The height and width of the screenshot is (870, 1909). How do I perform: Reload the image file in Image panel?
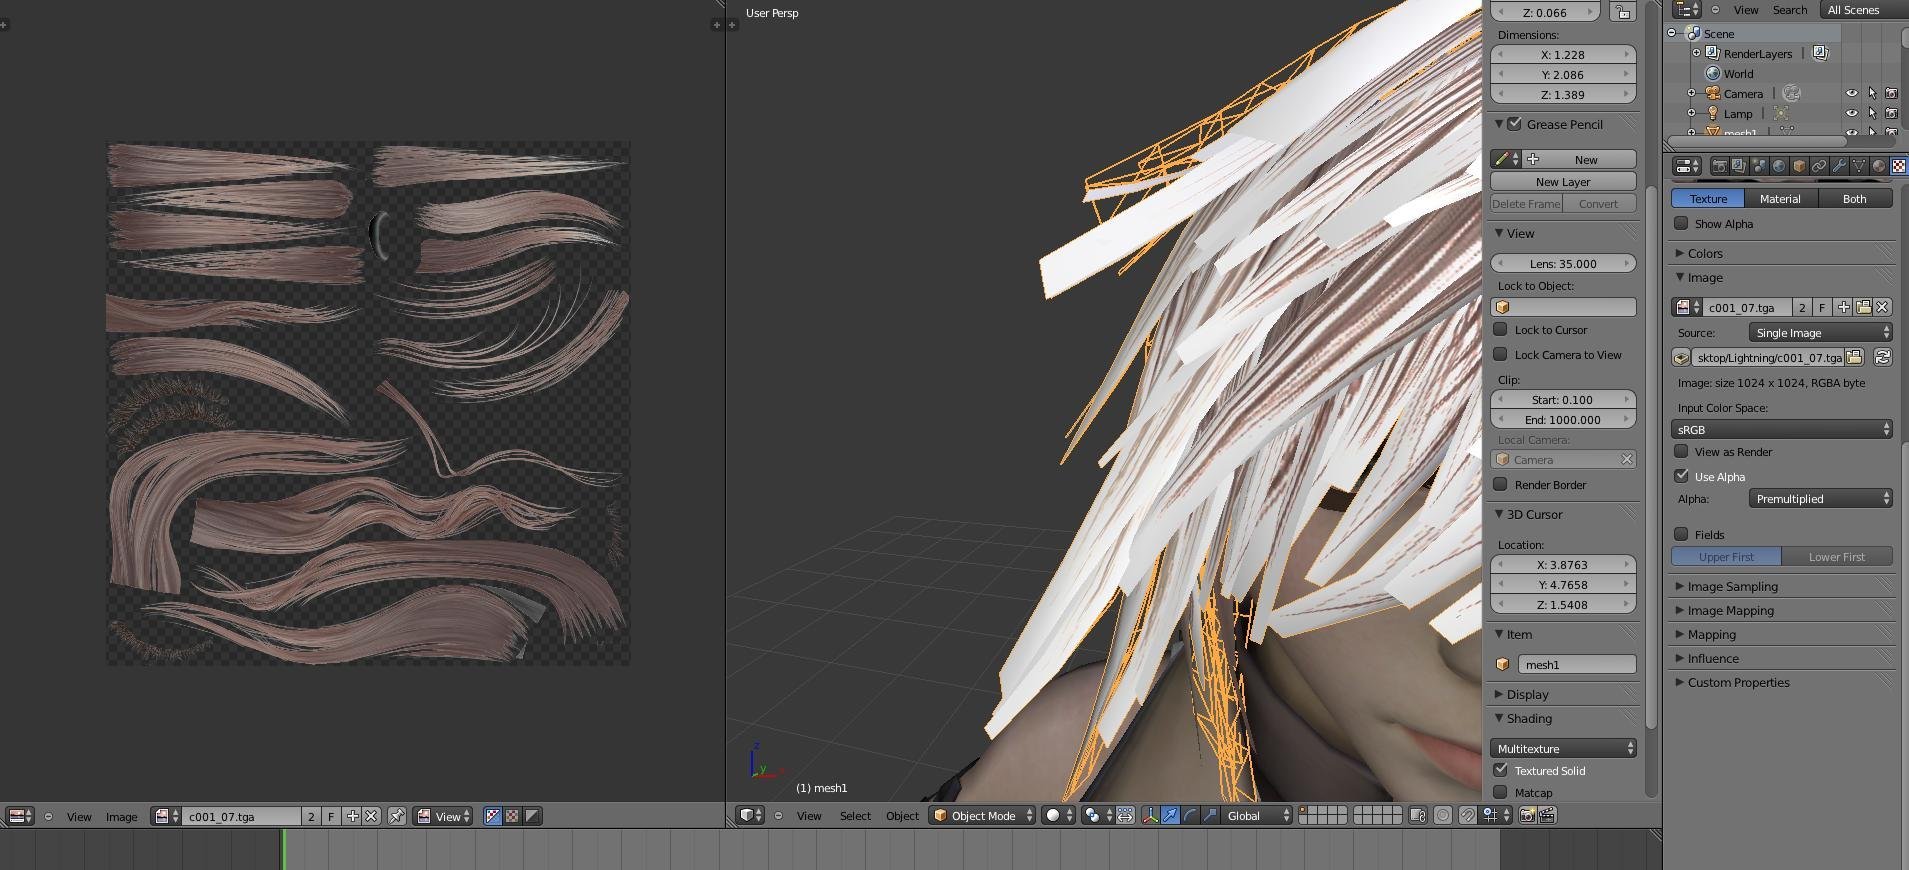click(x=1883, y=357)
